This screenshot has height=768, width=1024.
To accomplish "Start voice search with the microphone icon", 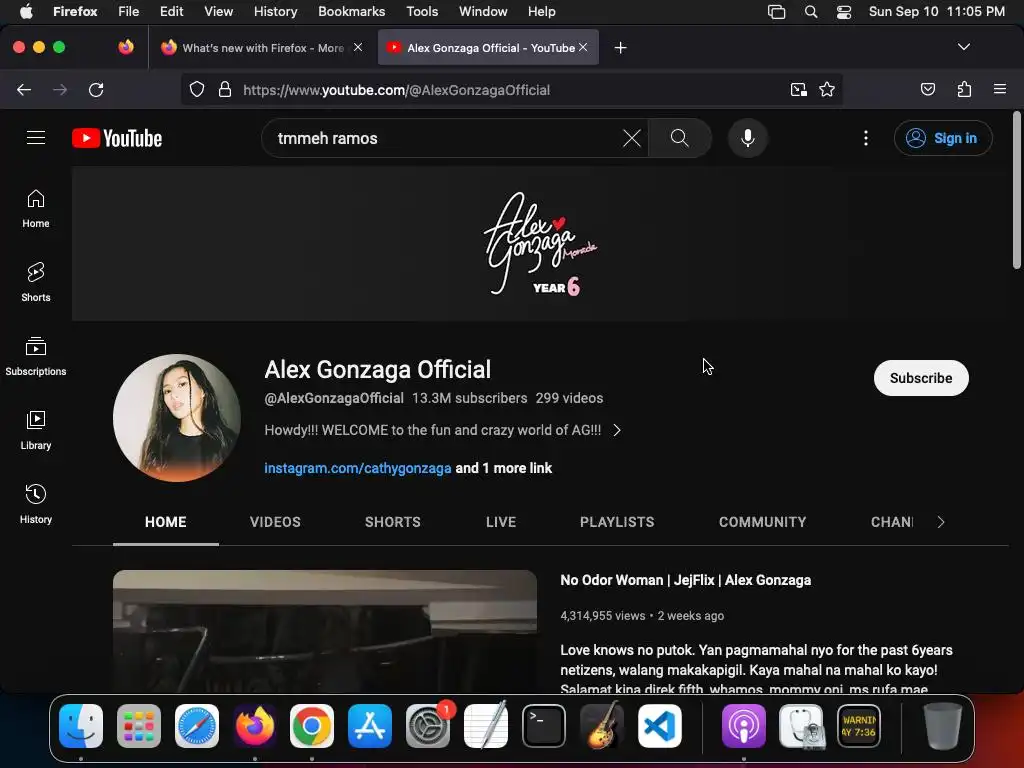I will 748,138.
